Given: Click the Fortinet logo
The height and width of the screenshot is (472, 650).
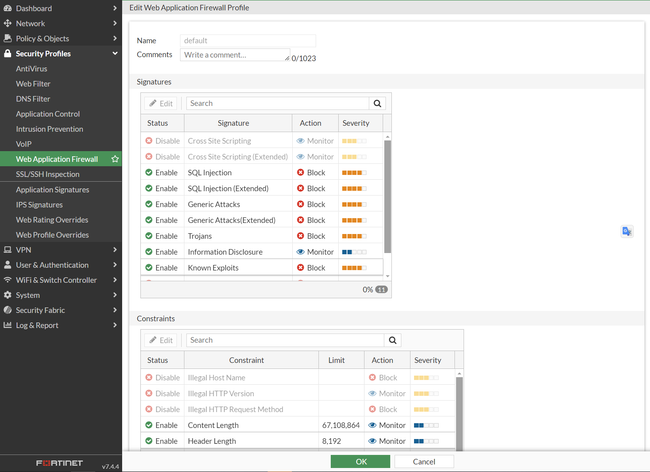Looking at the screenshot, I should coord(59,463).
